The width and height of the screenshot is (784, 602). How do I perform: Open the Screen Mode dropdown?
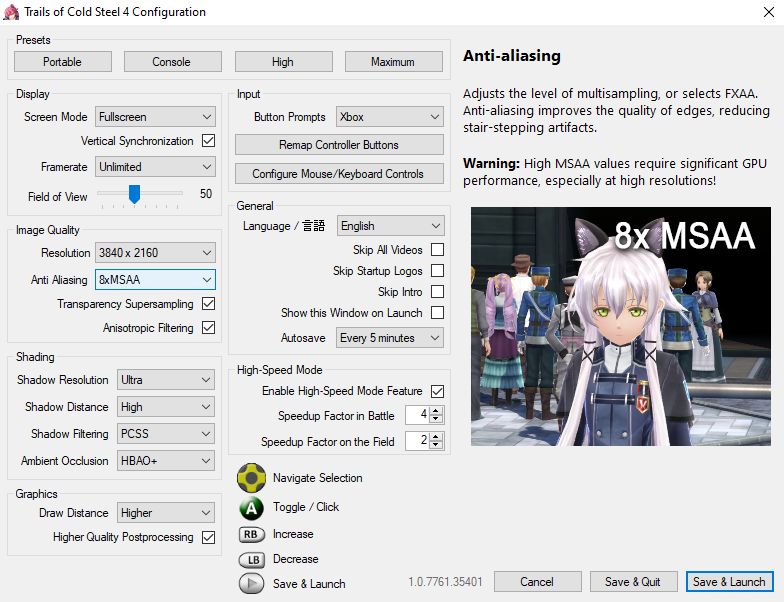click(x=156, y=116)
